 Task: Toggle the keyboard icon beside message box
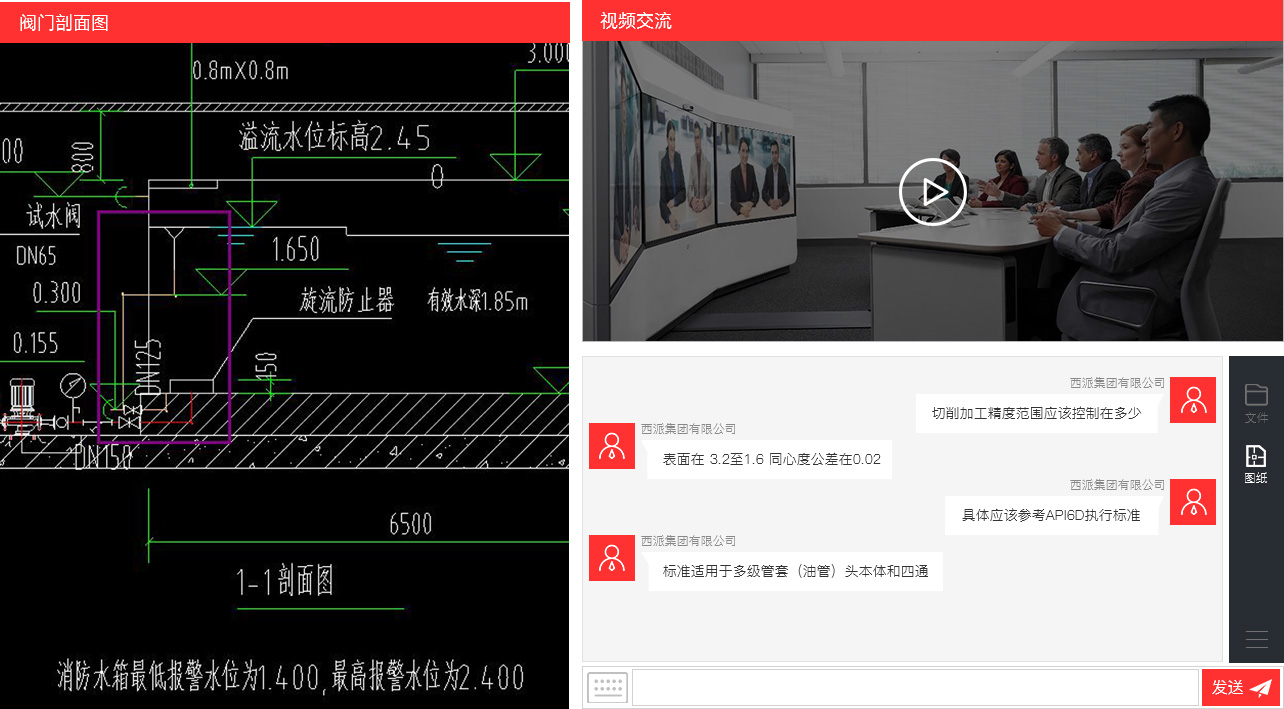[608, 688]
